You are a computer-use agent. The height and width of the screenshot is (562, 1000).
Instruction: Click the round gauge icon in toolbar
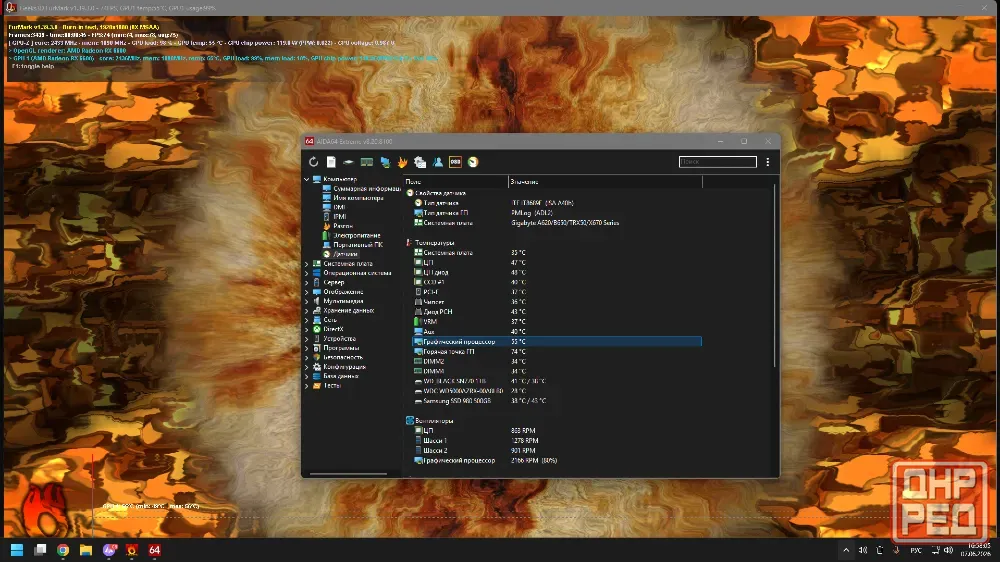473,162
